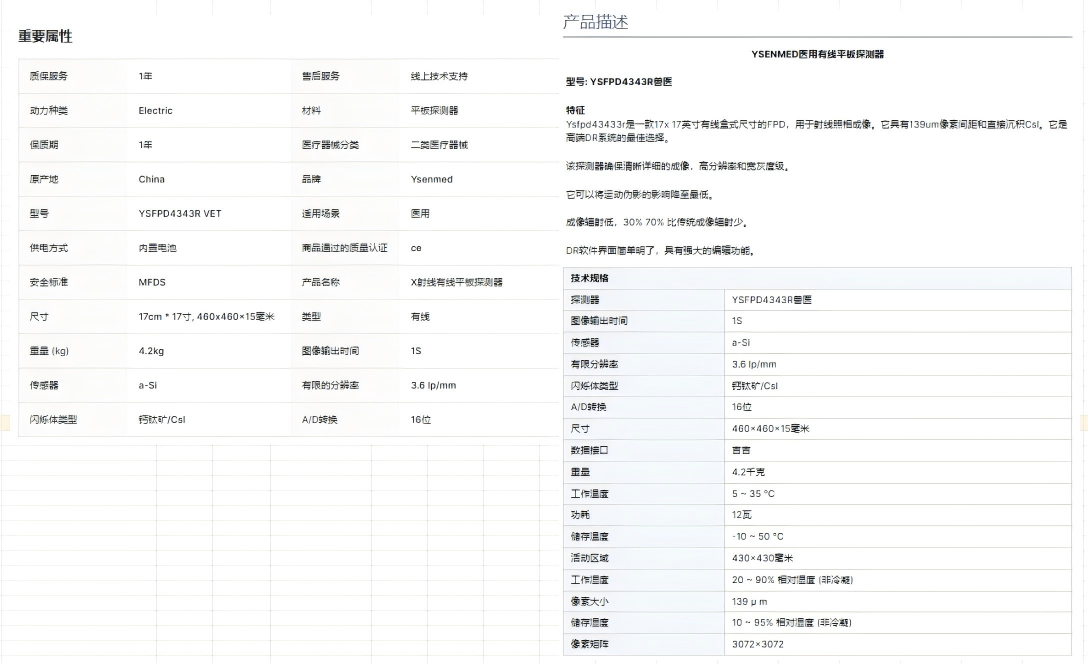Screen dimensions: 1088x664
Task: Select the China value cell
Action: tap(151, 179)
